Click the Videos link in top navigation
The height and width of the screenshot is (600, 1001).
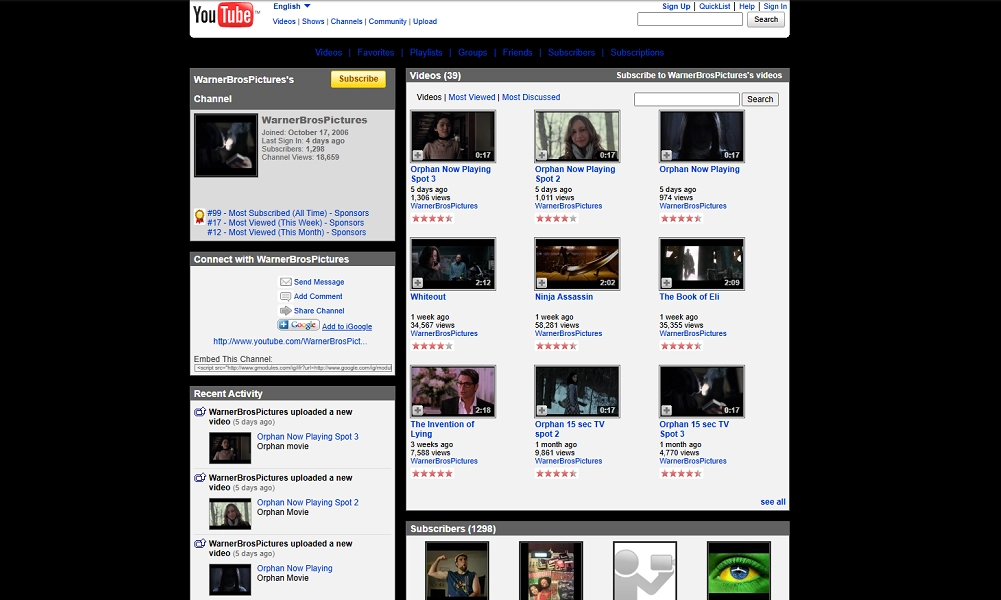[x=284, y=21]
